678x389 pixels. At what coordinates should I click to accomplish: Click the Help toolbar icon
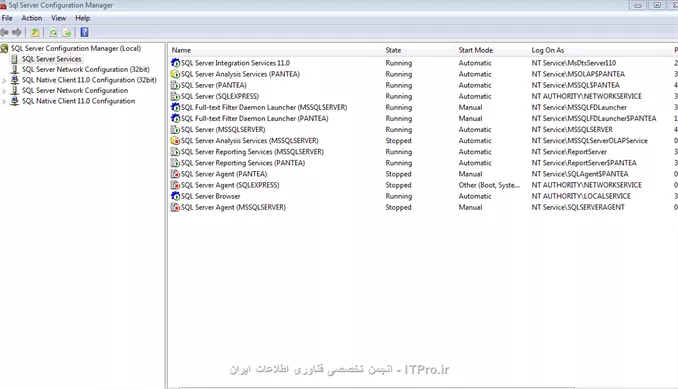(x=84, y=32)
